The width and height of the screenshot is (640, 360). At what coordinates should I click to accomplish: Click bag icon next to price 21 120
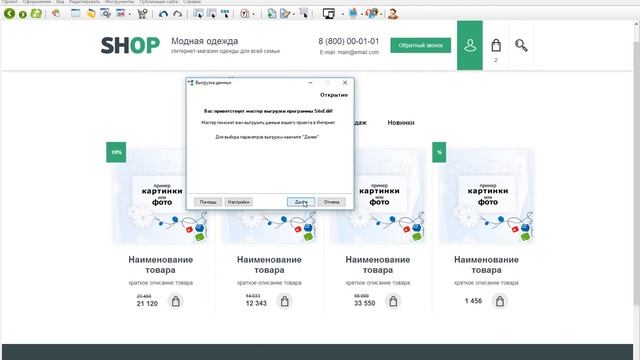point(176,301)
